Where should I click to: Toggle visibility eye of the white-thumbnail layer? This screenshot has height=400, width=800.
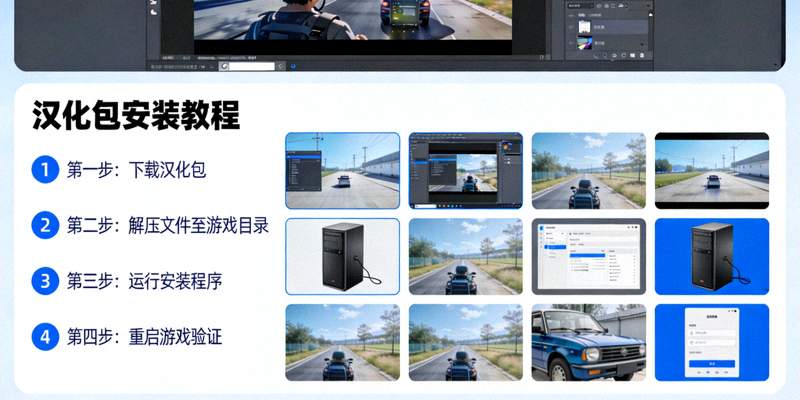[x=571, y=27]
